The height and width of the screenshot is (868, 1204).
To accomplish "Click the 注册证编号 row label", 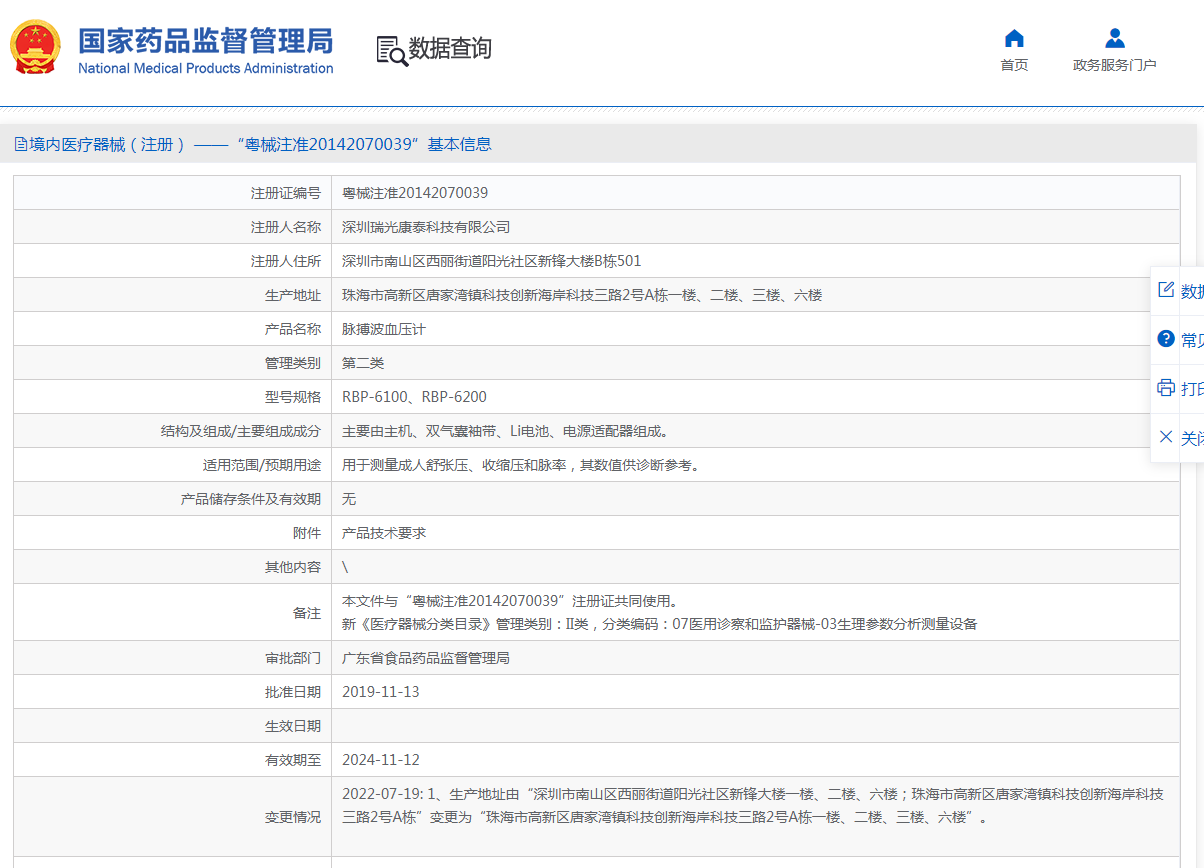I will pyautogui.click(x=286, y=193).
